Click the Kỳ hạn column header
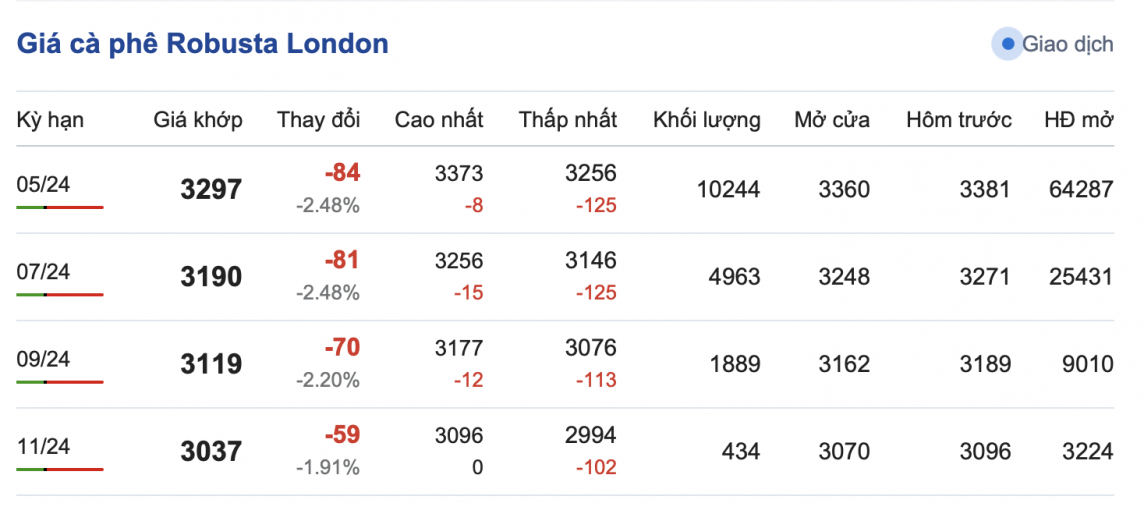Image resolution: width=1144 pixels, height=521 pixels. [x=50, y=120]
